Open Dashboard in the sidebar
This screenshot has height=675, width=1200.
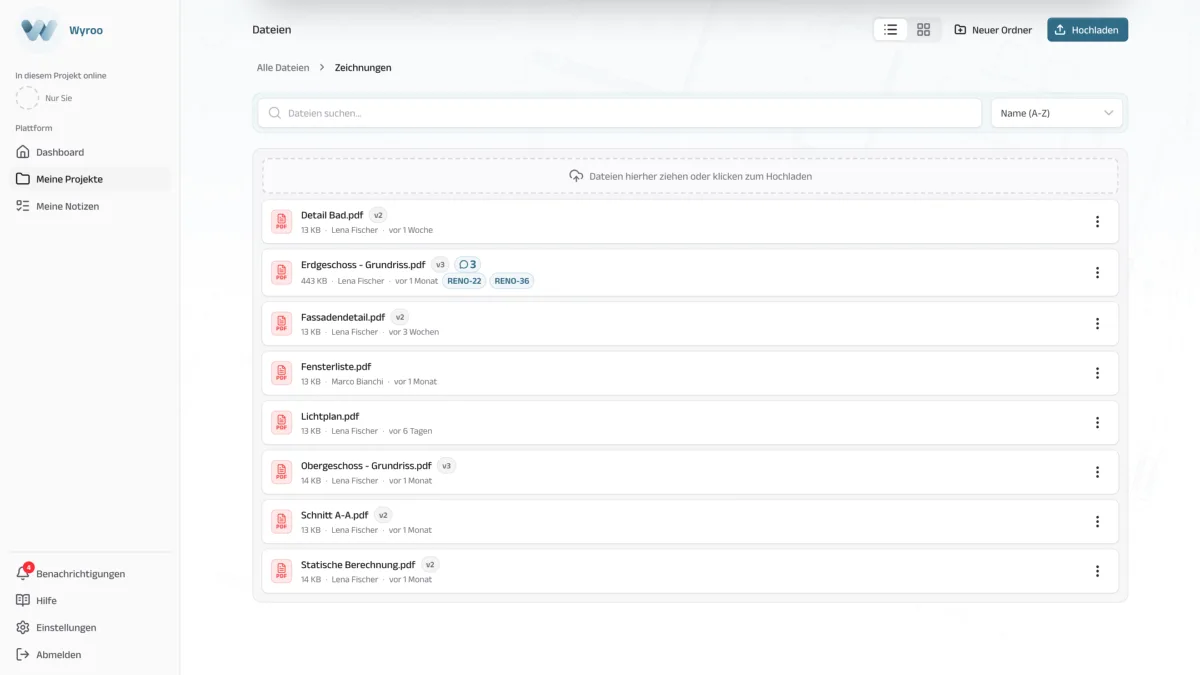pyautogui.click(x=90, y=152)
